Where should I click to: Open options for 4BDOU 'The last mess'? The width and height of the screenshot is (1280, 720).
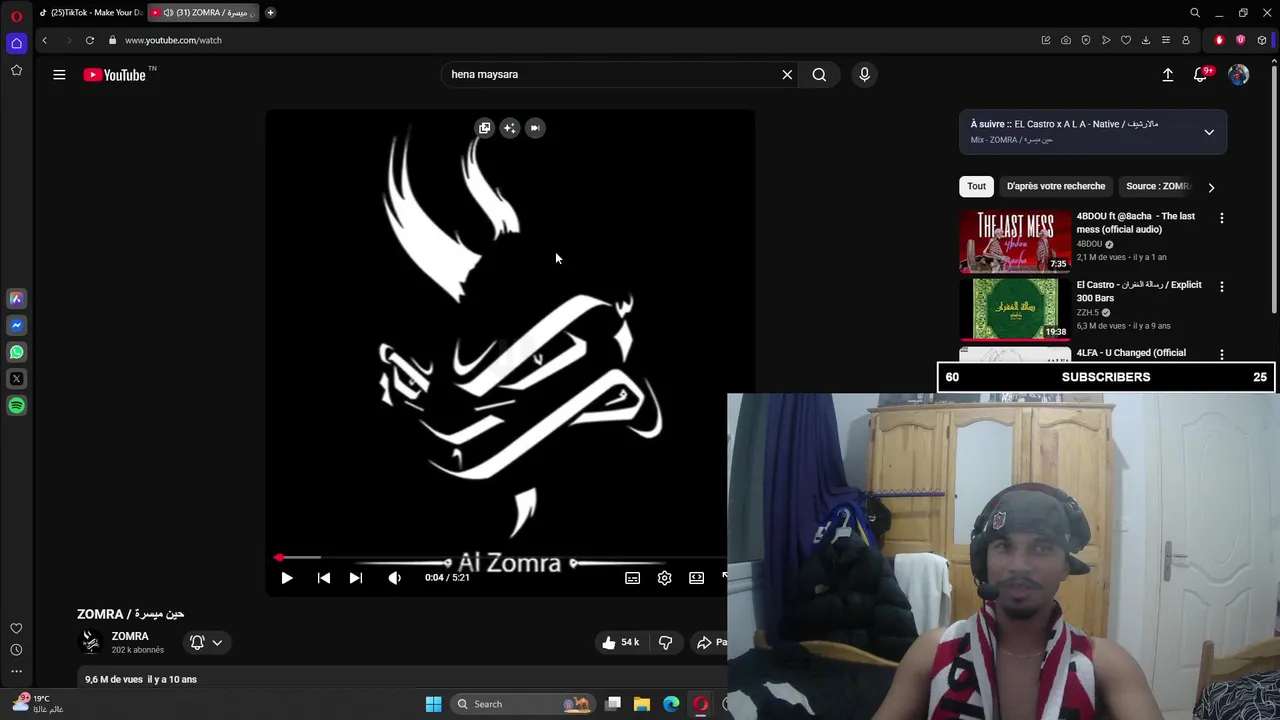tap(1221, 218)
